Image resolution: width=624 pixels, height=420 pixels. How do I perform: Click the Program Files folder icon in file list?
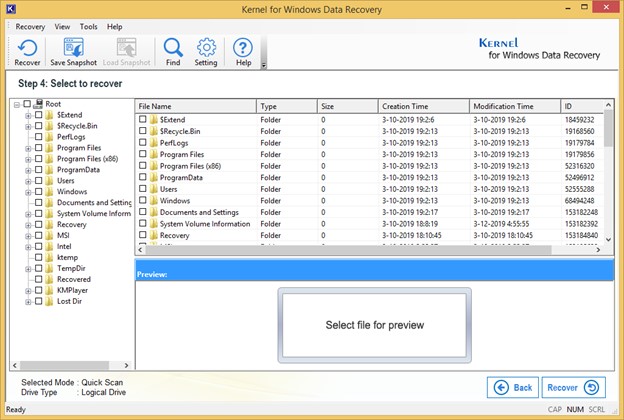pyautogui.click(x=154, y=154)
